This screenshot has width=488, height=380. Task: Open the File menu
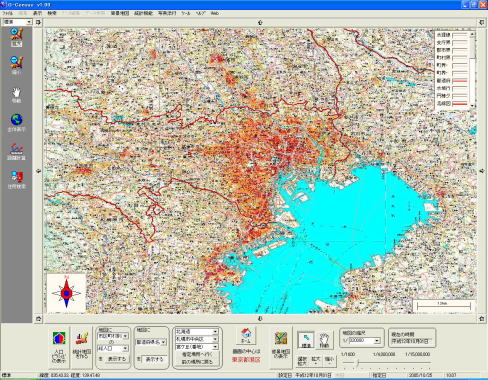(x=7, y=13)
